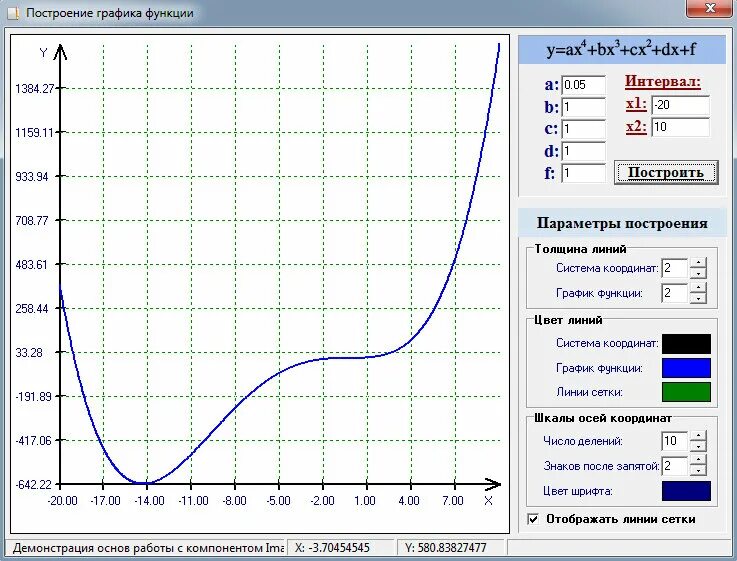Click the window title bar app icon

[x=13, y=13]
